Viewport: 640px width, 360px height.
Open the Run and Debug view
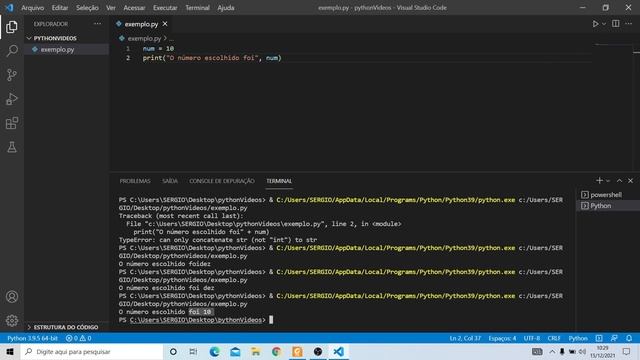pyautogui.click(x=12, y=99)
